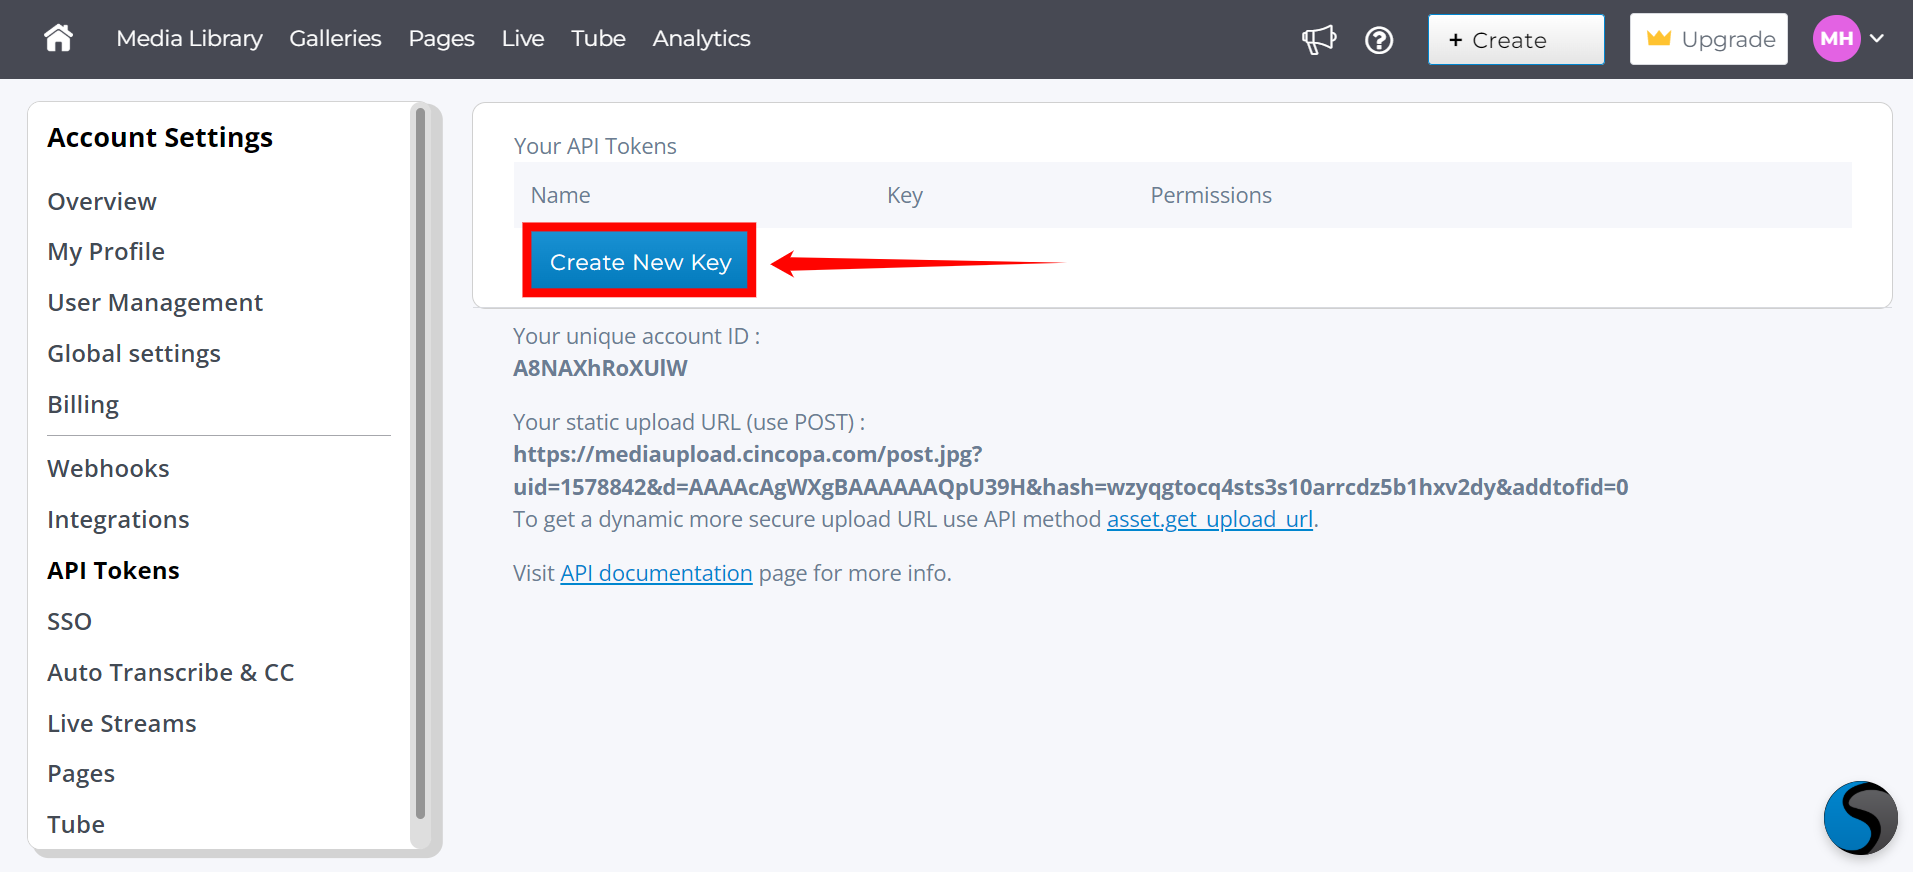Open Auto Transcribe & CC settings
The height and width of the screenshot is (872, 1913).
pyautogui.click(x=171, y=673)
